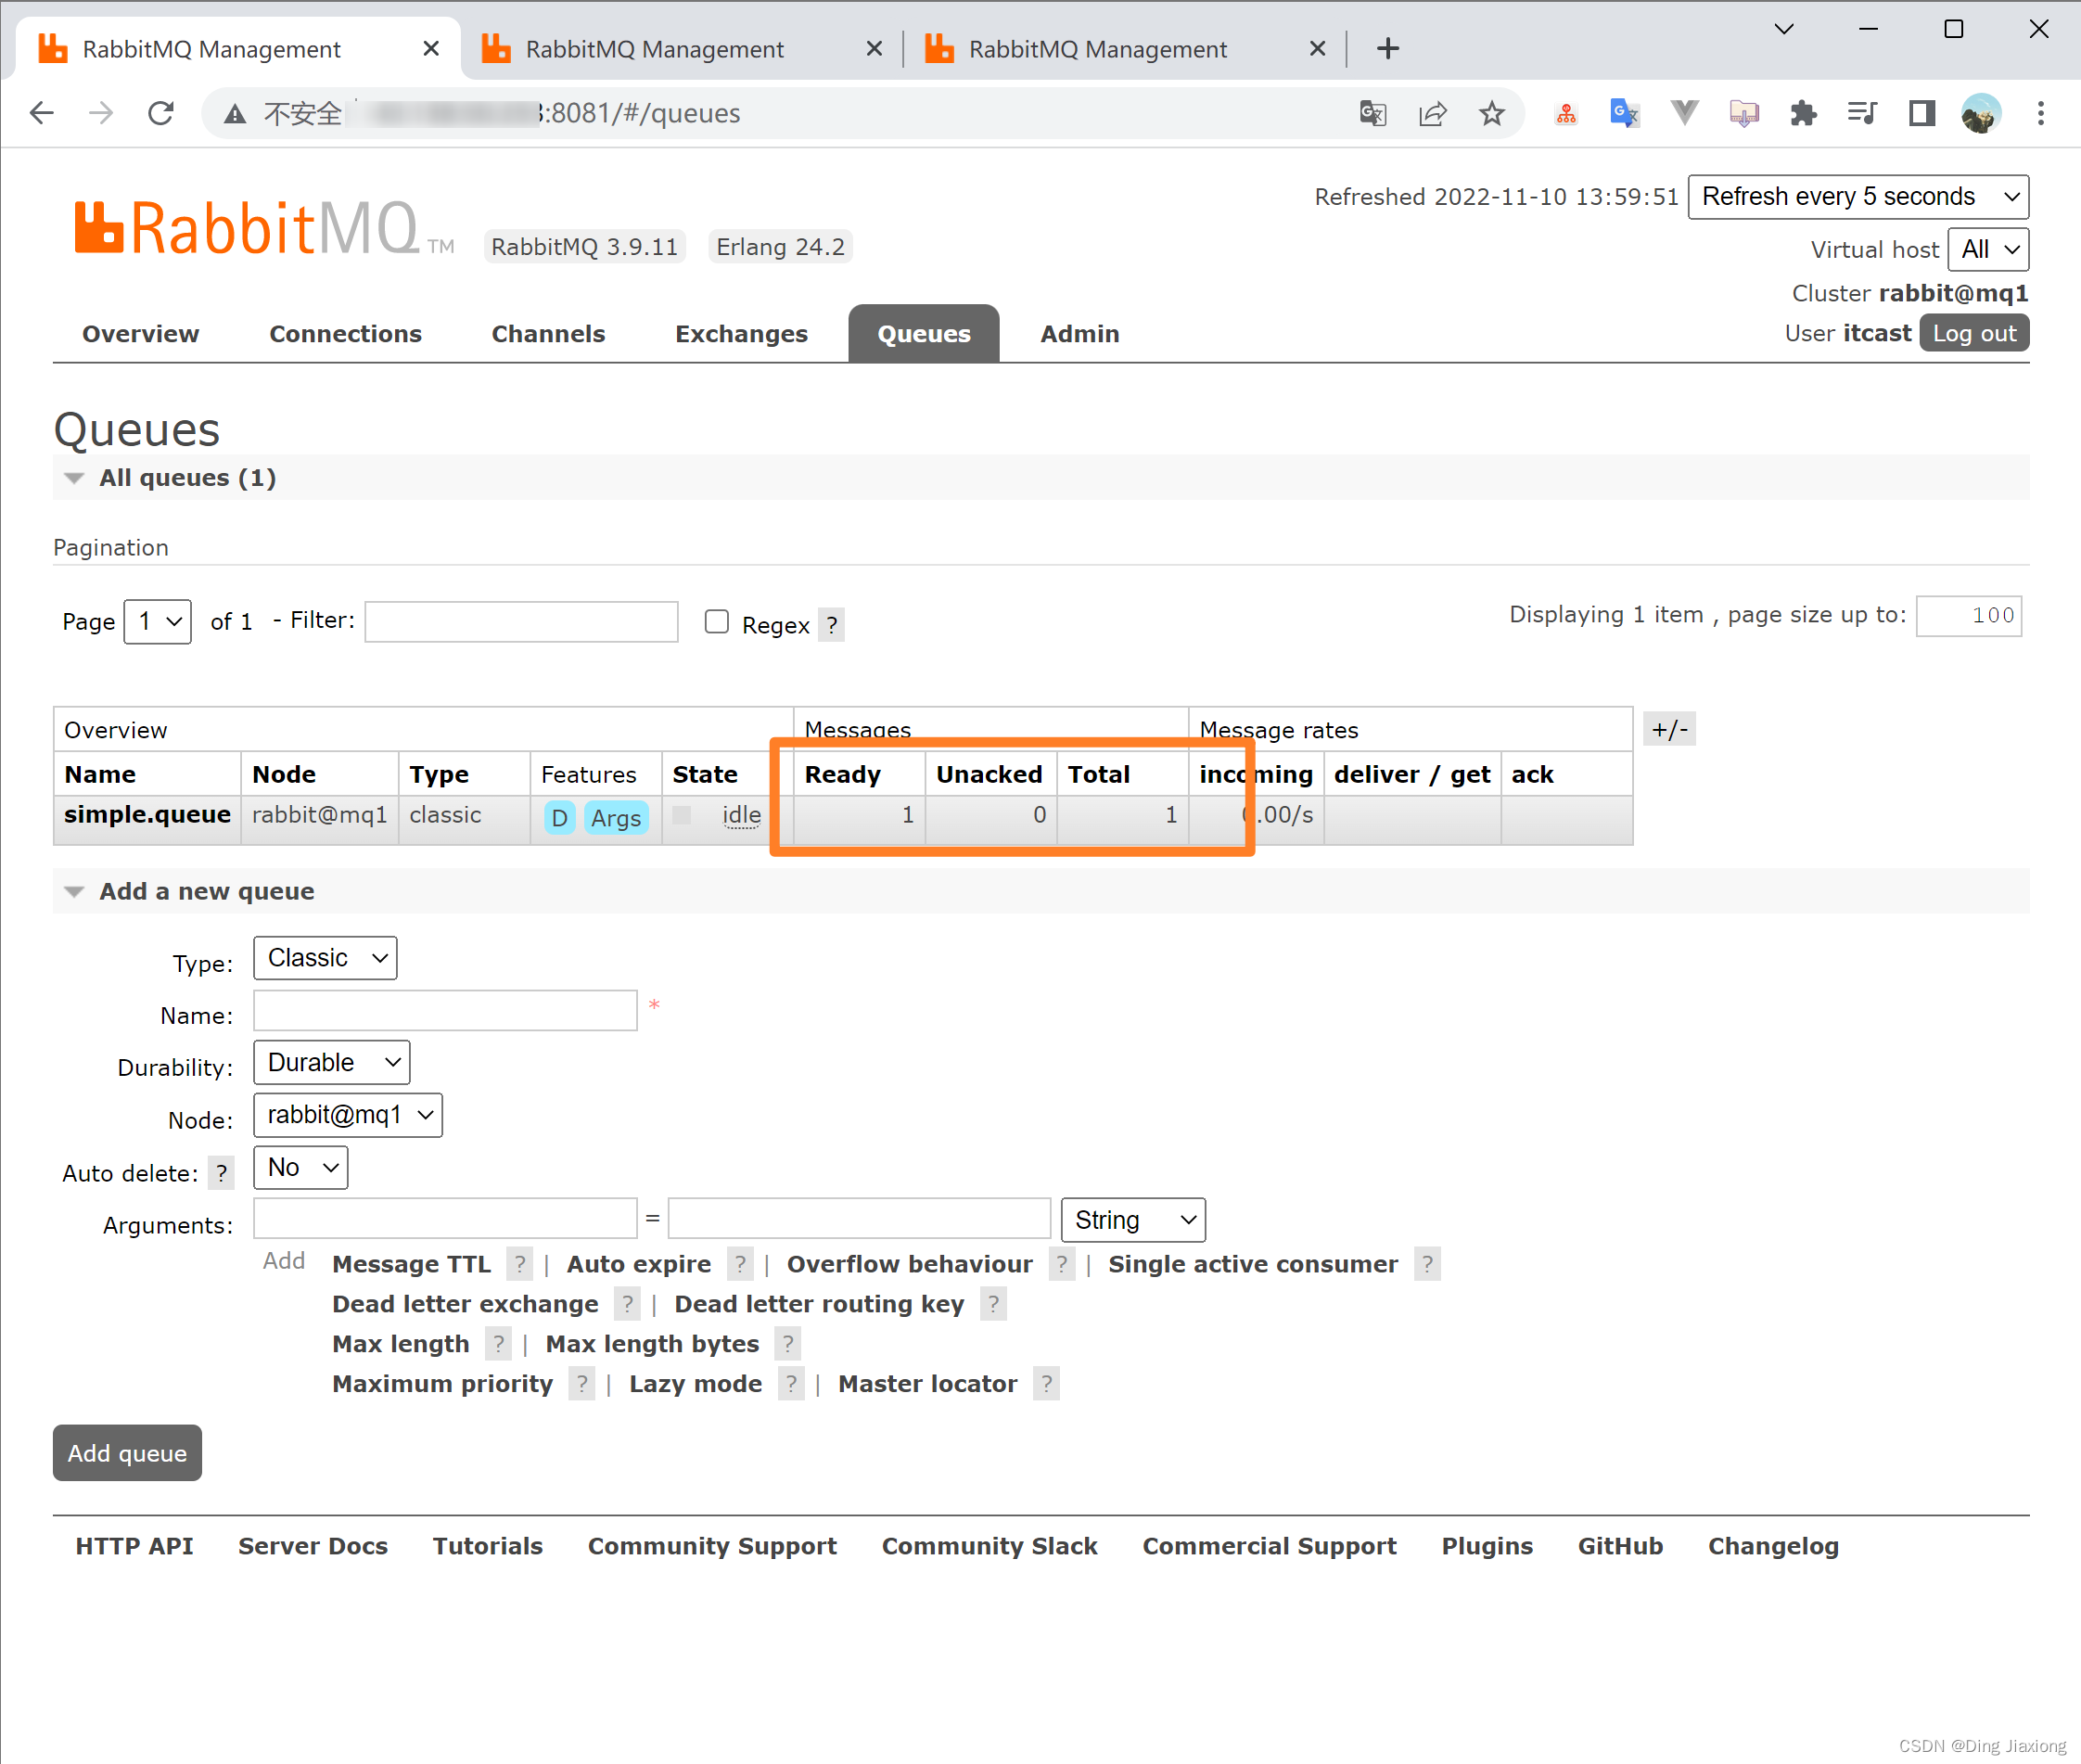The width and height of the screenshot is (2081, 1764).
Task: Open Chrome three-dot menu
Action: [x=2041, y=114]
